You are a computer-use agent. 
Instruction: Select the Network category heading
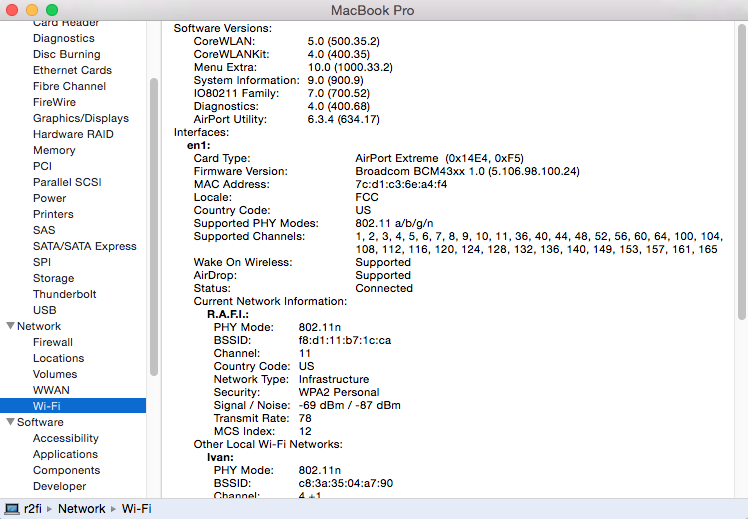(x=39, y=326)
